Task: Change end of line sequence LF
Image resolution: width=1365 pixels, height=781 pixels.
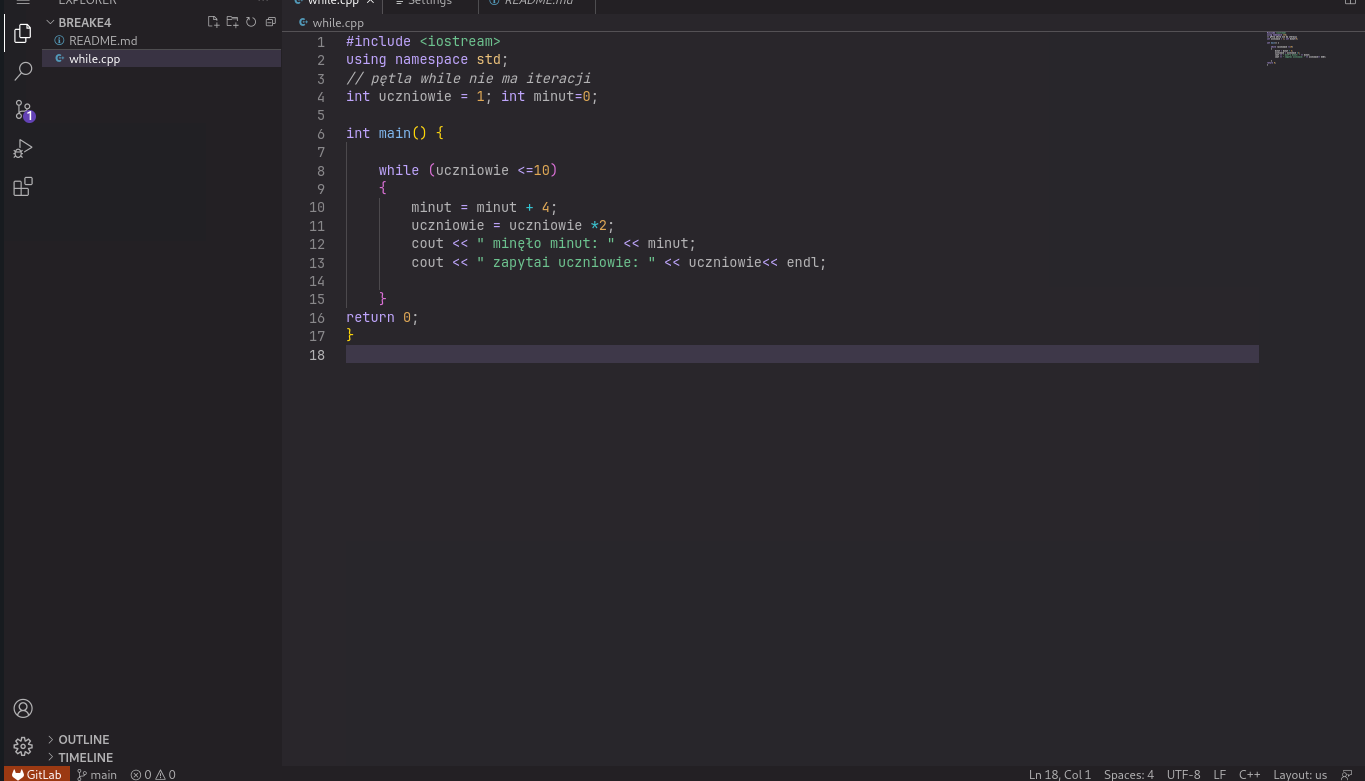Action: [1220, 774]
